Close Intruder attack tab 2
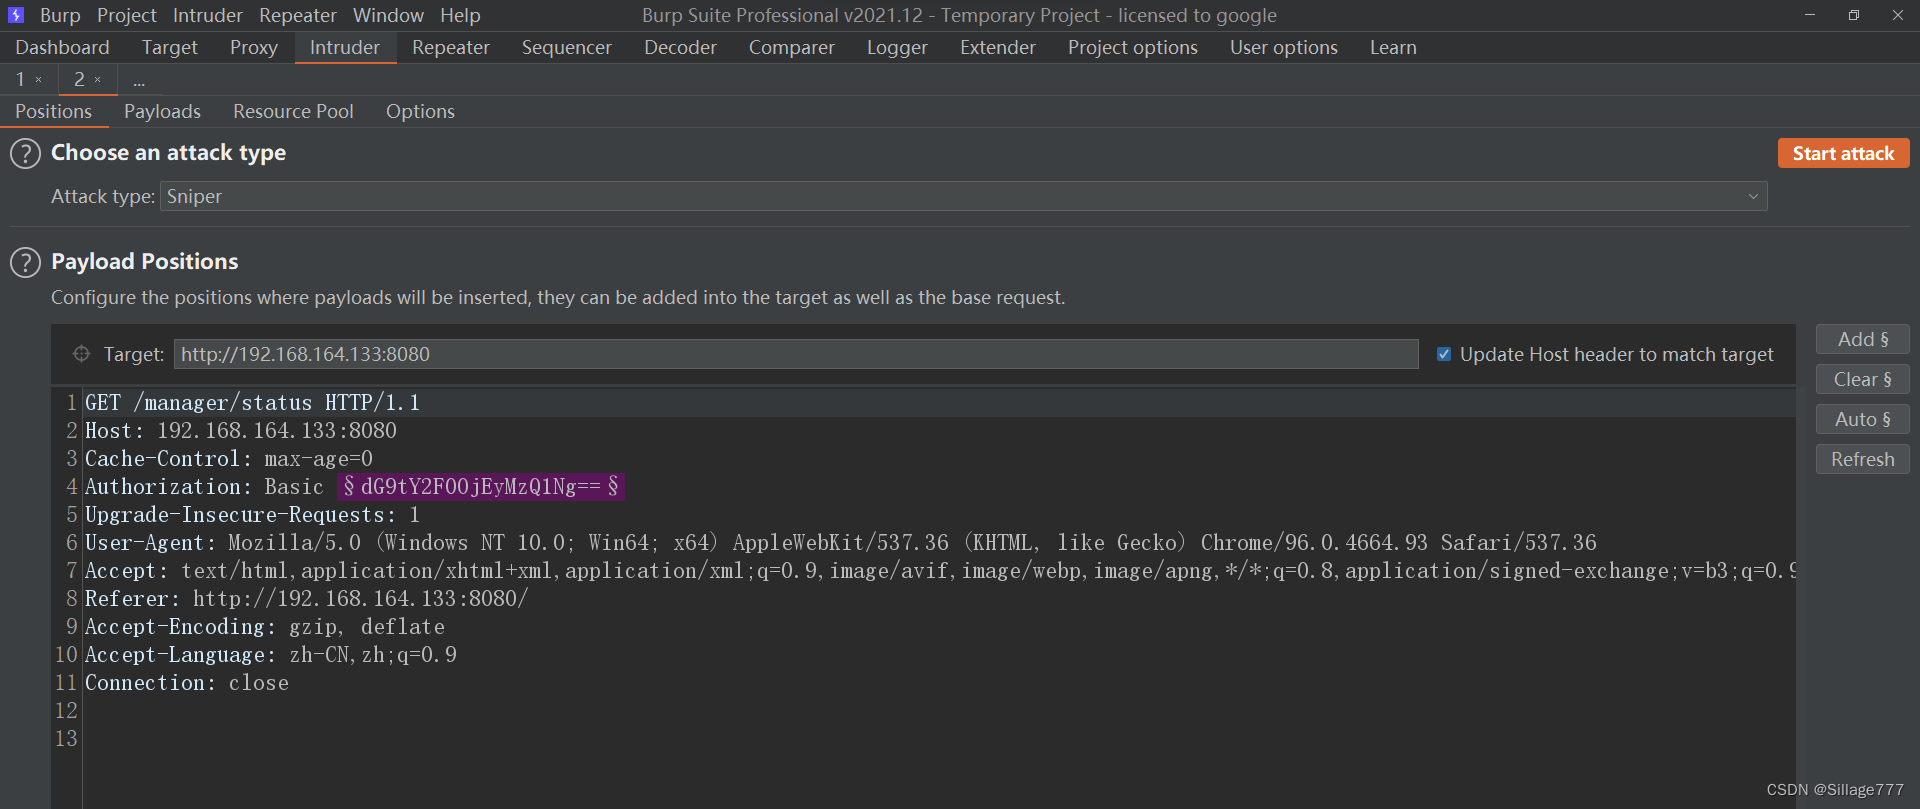The image size is (1920, 809). (97, 80)
